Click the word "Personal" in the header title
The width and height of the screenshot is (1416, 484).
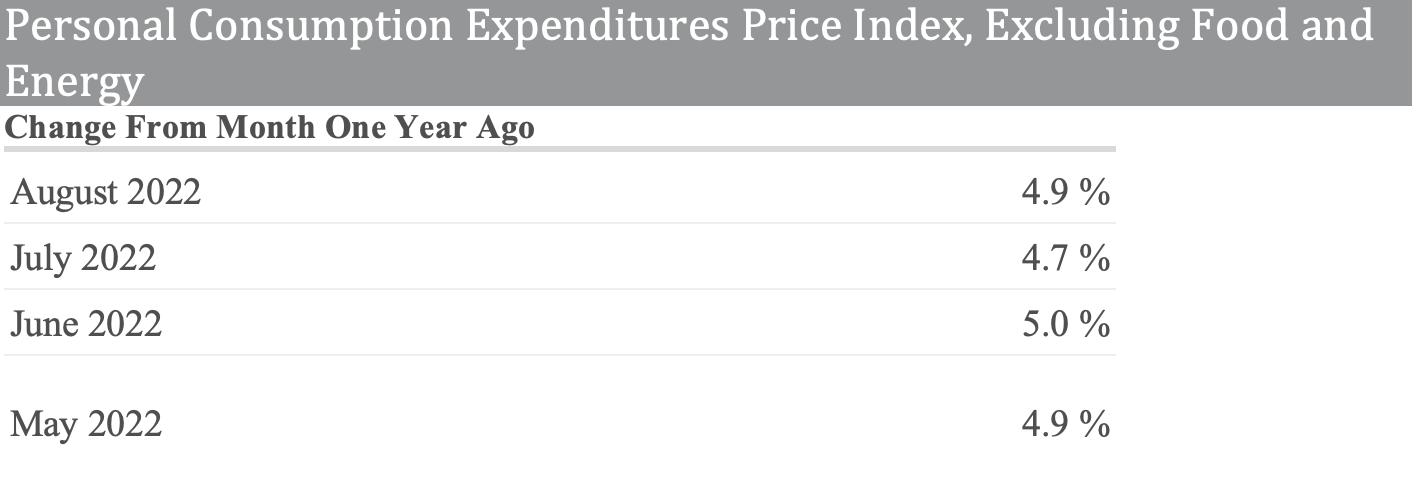(89, 27)
